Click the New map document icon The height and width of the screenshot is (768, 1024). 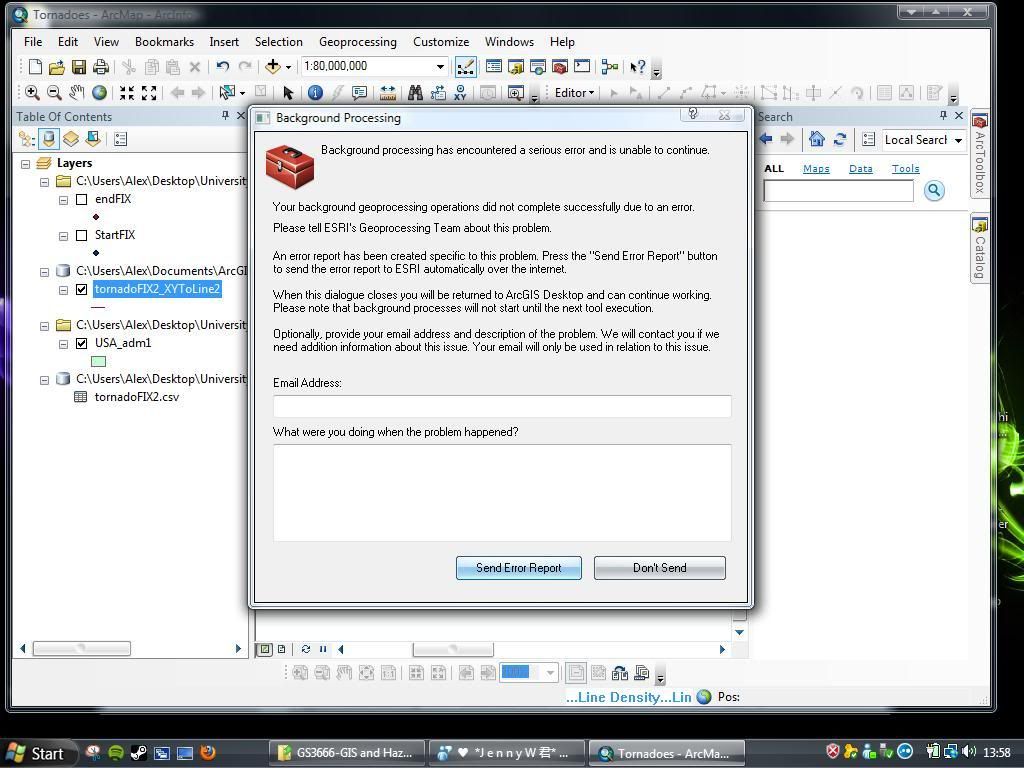tap(35, 67)
